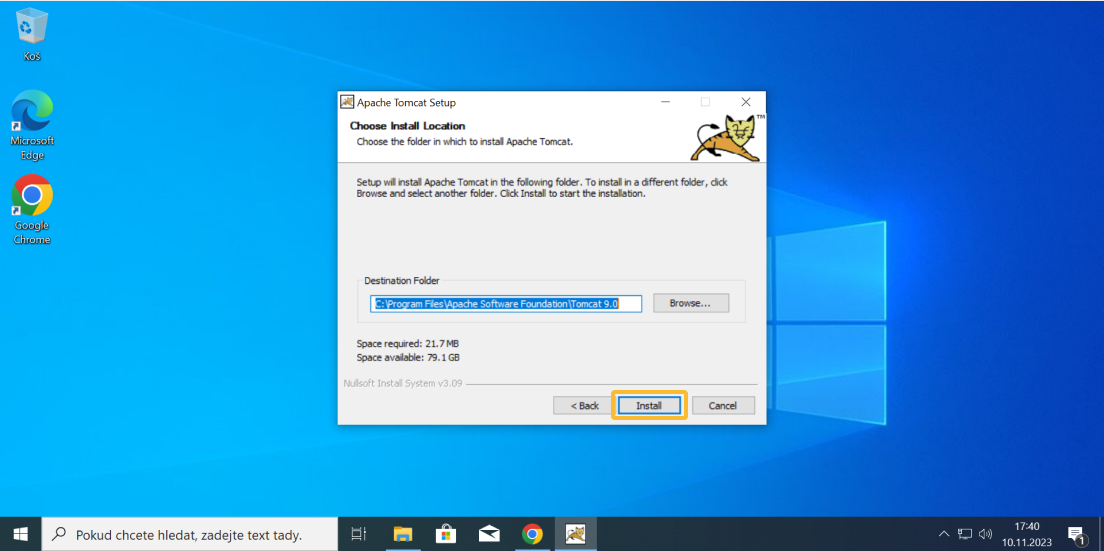Click Browse... to choose another folder

pyautogui.click(x=690, y=303)
